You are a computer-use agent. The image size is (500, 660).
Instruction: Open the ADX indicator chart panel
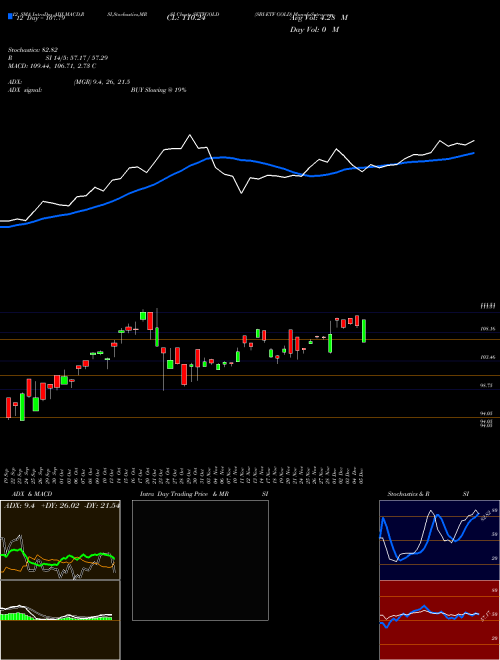(x=60, y=540)
